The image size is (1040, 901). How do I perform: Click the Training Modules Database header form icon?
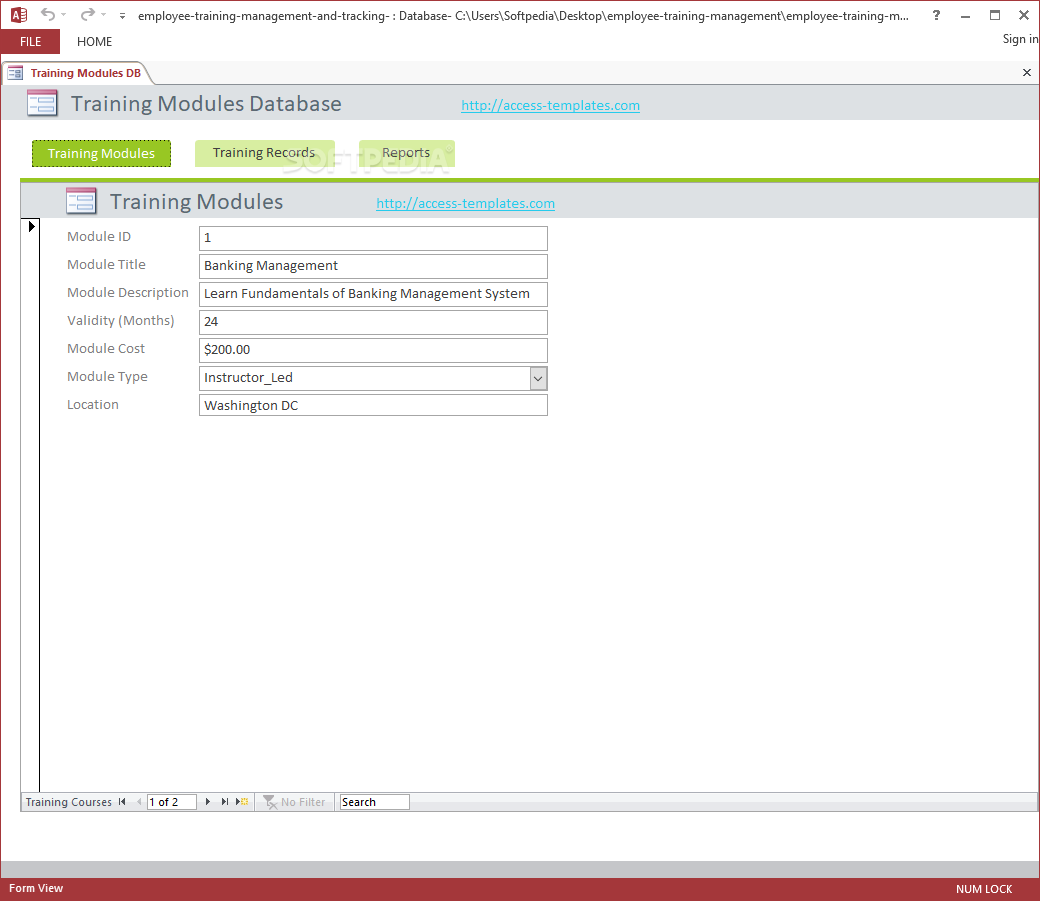pyautogui.click(x=42, y=104)
